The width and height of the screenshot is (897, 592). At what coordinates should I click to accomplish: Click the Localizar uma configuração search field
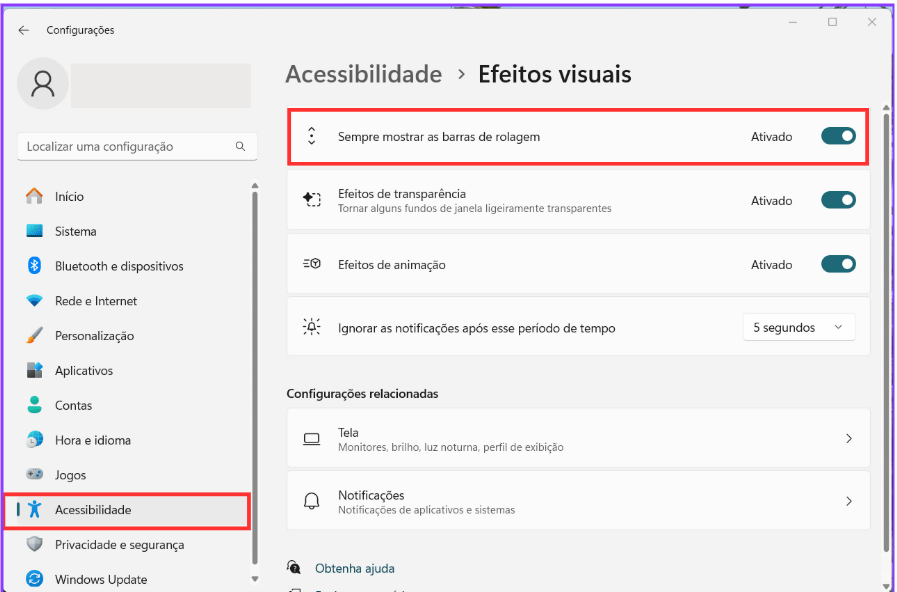[x=130, y=146]
